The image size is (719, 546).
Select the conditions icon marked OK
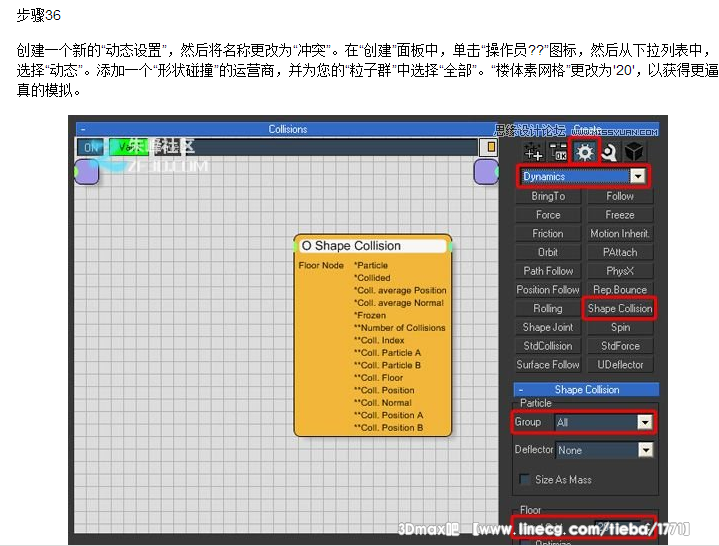point(559,151)
